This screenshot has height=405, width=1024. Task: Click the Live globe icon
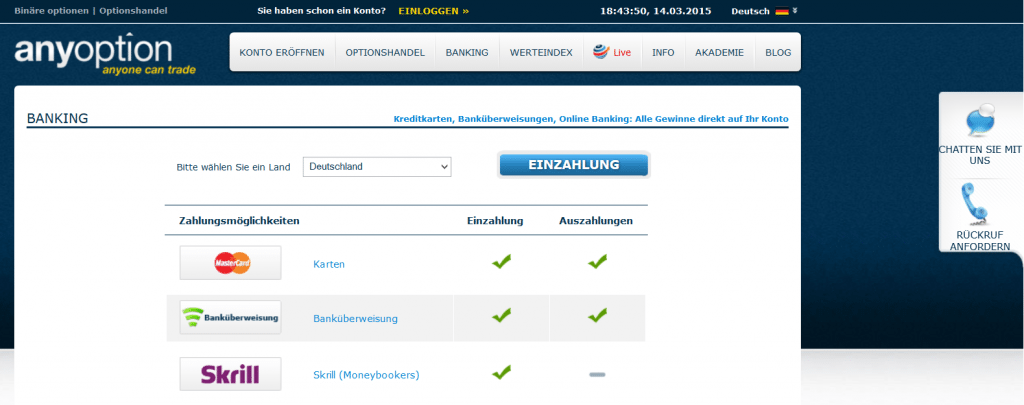[x=601, y=52]
